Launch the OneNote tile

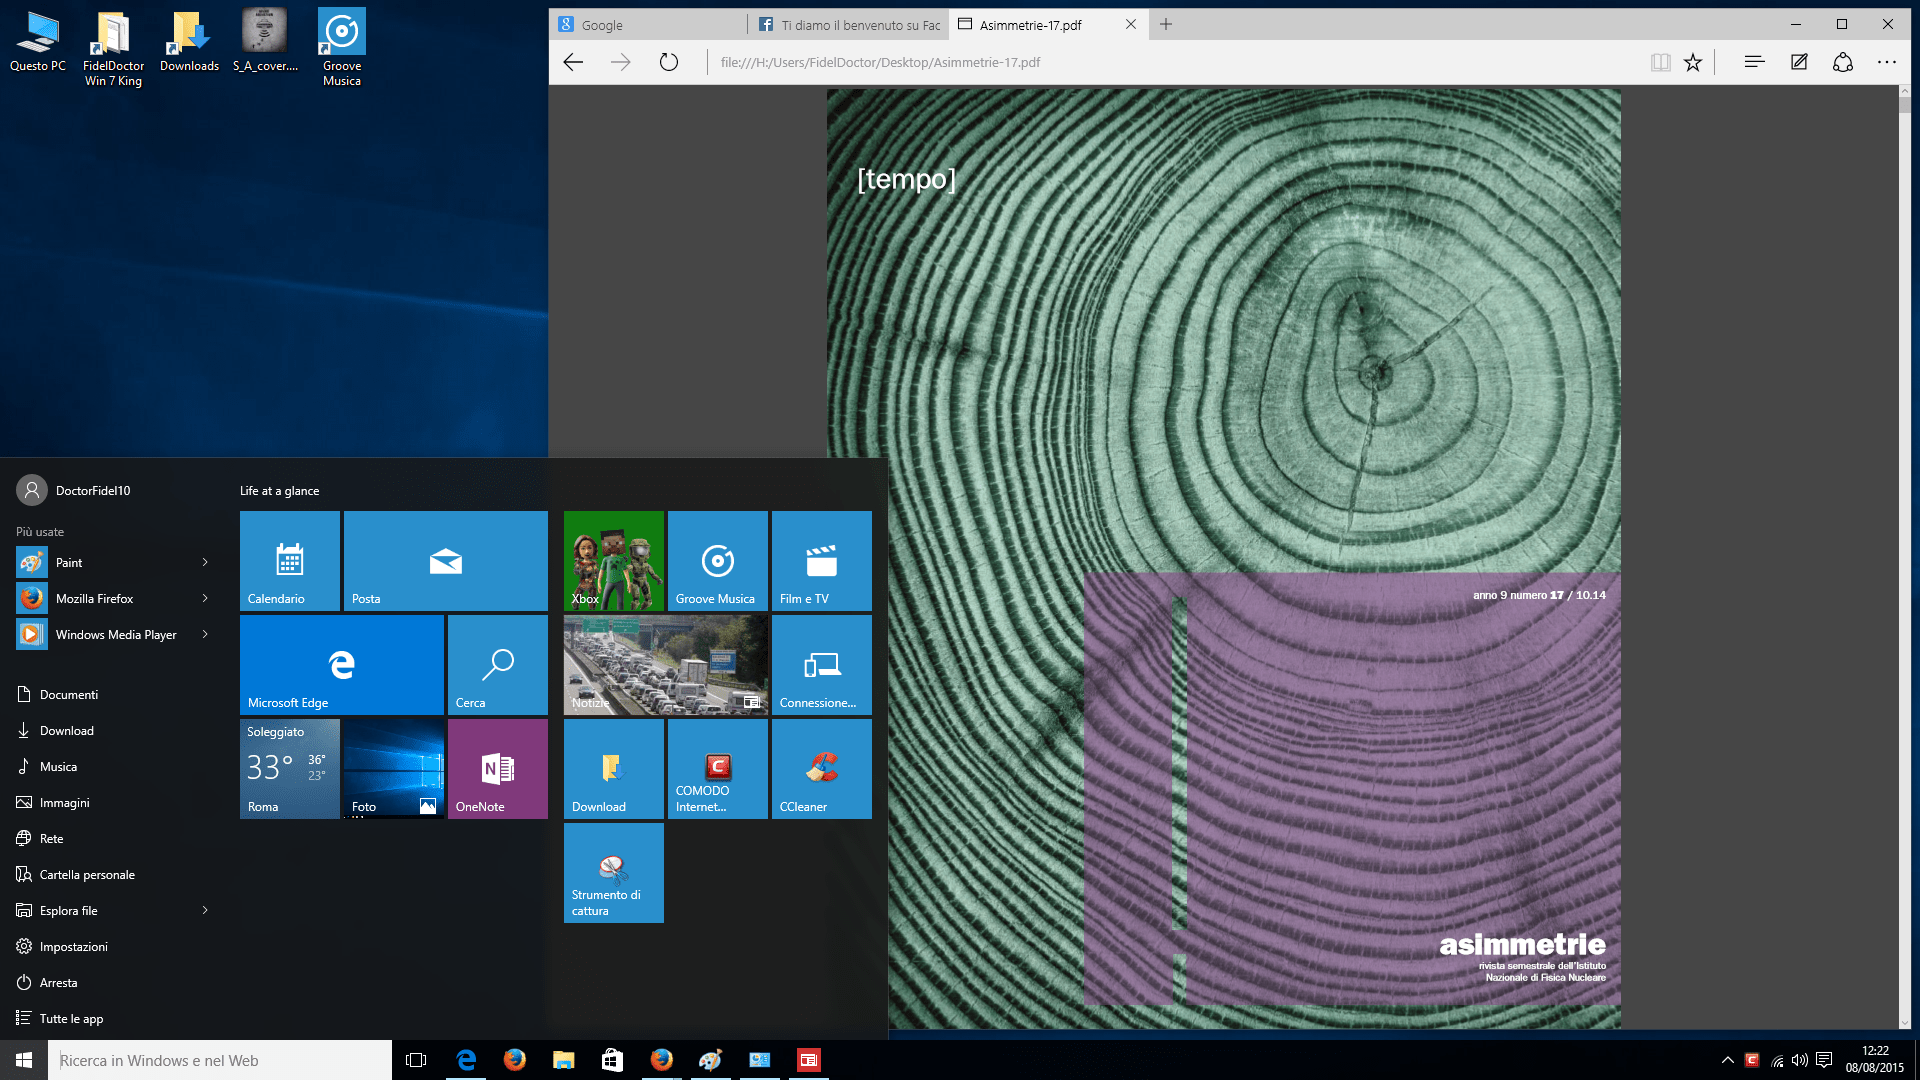(x=498, y=769)
